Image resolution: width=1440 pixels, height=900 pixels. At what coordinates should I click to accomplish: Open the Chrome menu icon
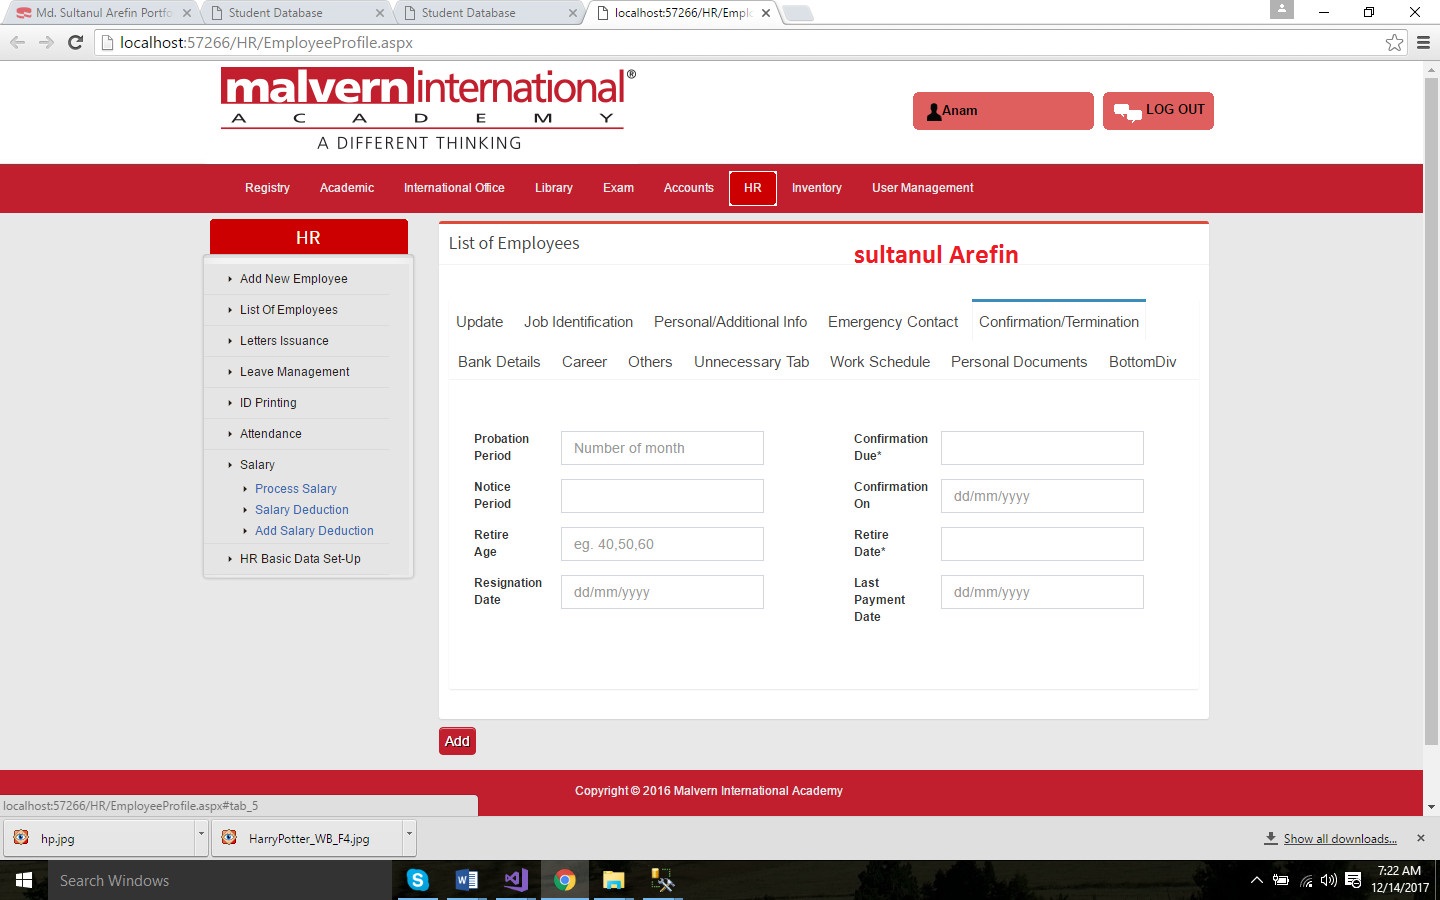[x=1423, y=42]
